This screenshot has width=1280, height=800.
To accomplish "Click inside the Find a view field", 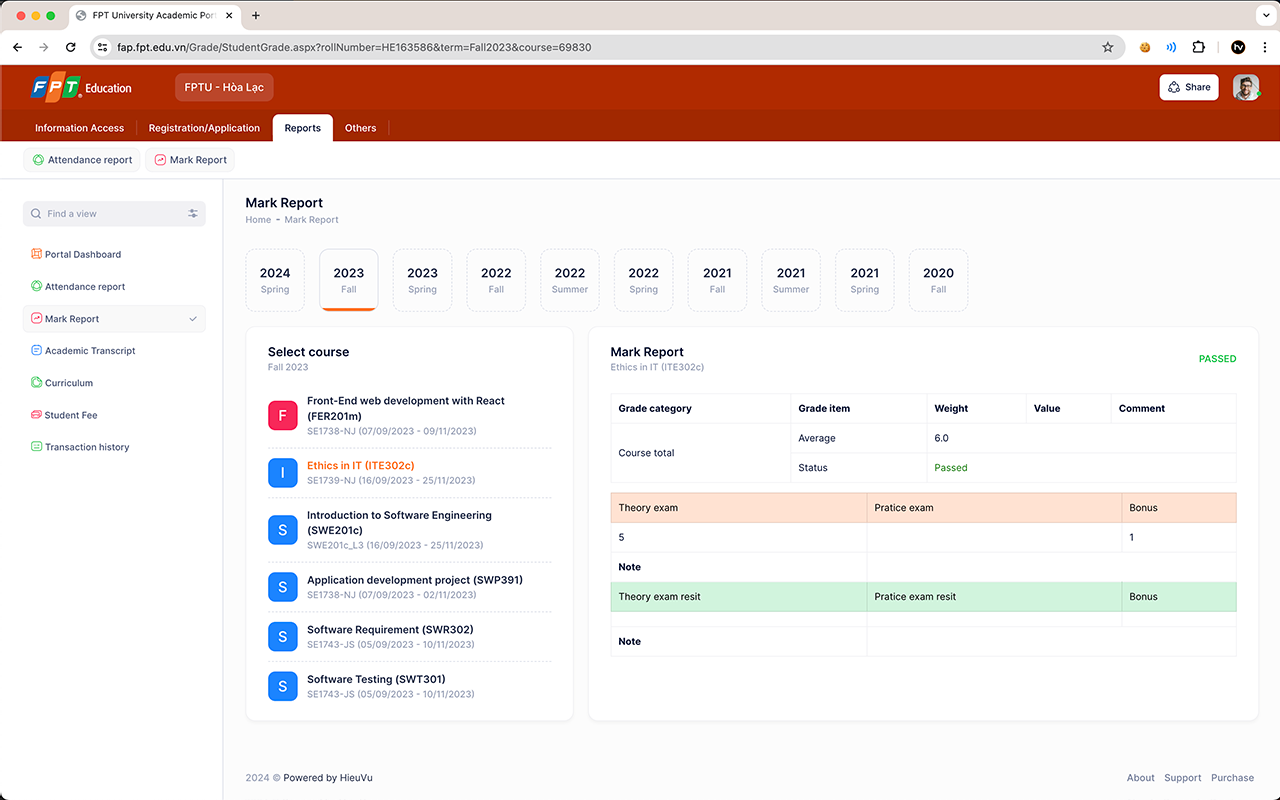I will [114, 214].
